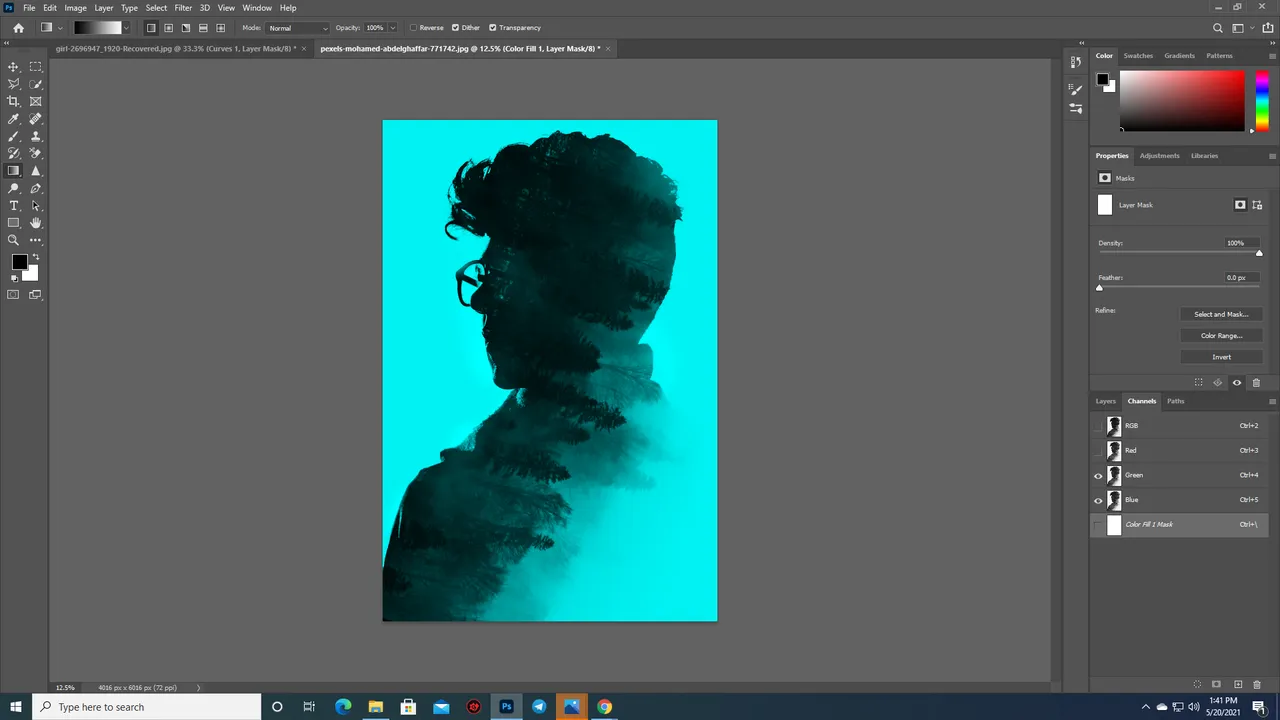
Task: Toggle mask visibility eye in Properties
Action: tap(1237, 382)
